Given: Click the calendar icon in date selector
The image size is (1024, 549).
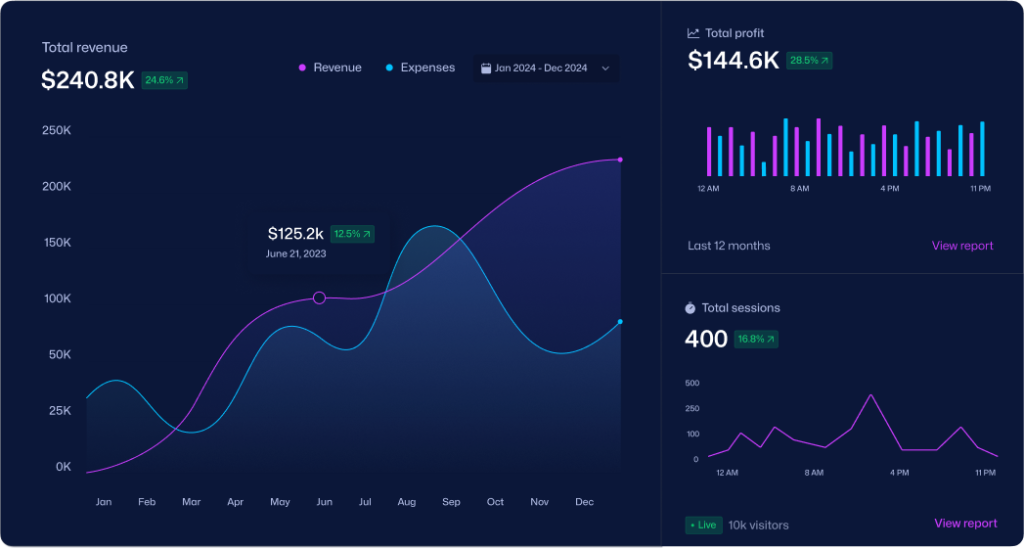Looking at the screenshot, I should tap(486, 69).
